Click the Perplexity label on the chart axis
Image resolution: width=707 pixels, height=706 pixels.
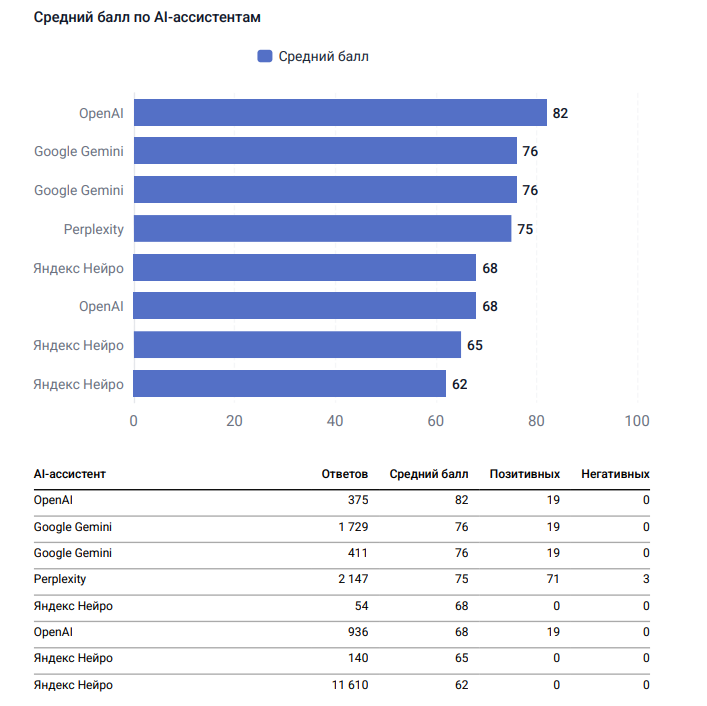94,229
